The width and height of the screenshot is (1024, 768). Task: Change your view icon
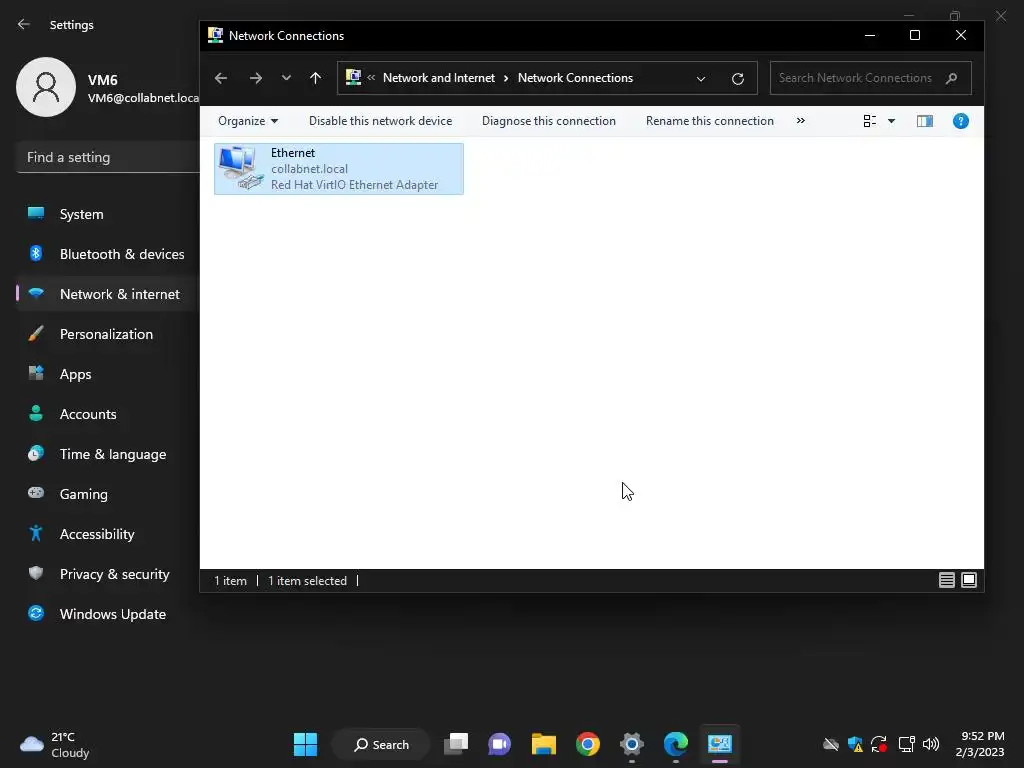pyautogui.click(x=870, y=121)
